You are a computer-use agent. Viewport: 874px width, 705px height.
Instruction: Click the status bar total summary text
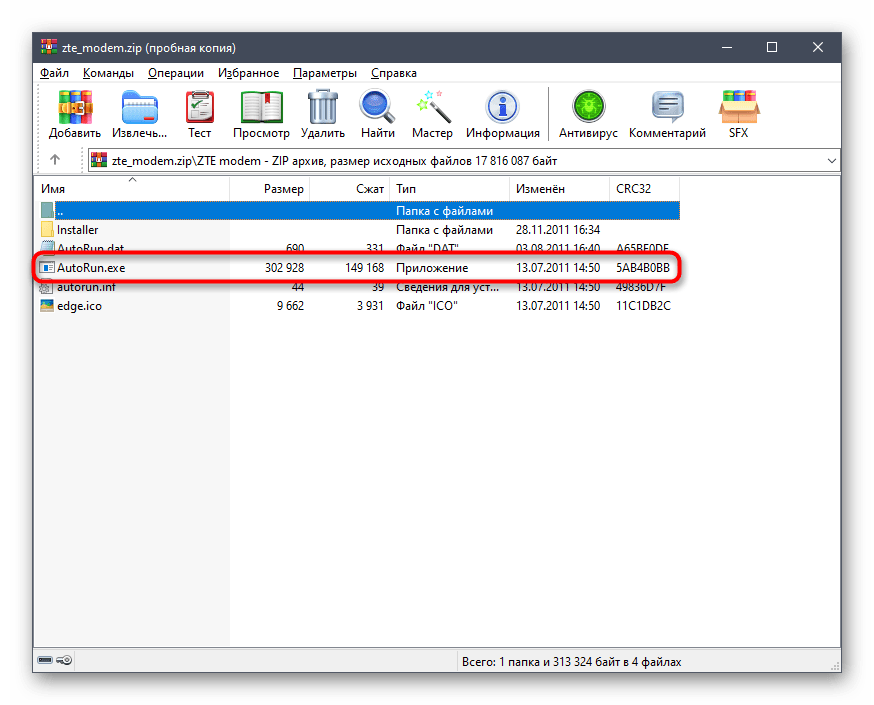(571, 662)
